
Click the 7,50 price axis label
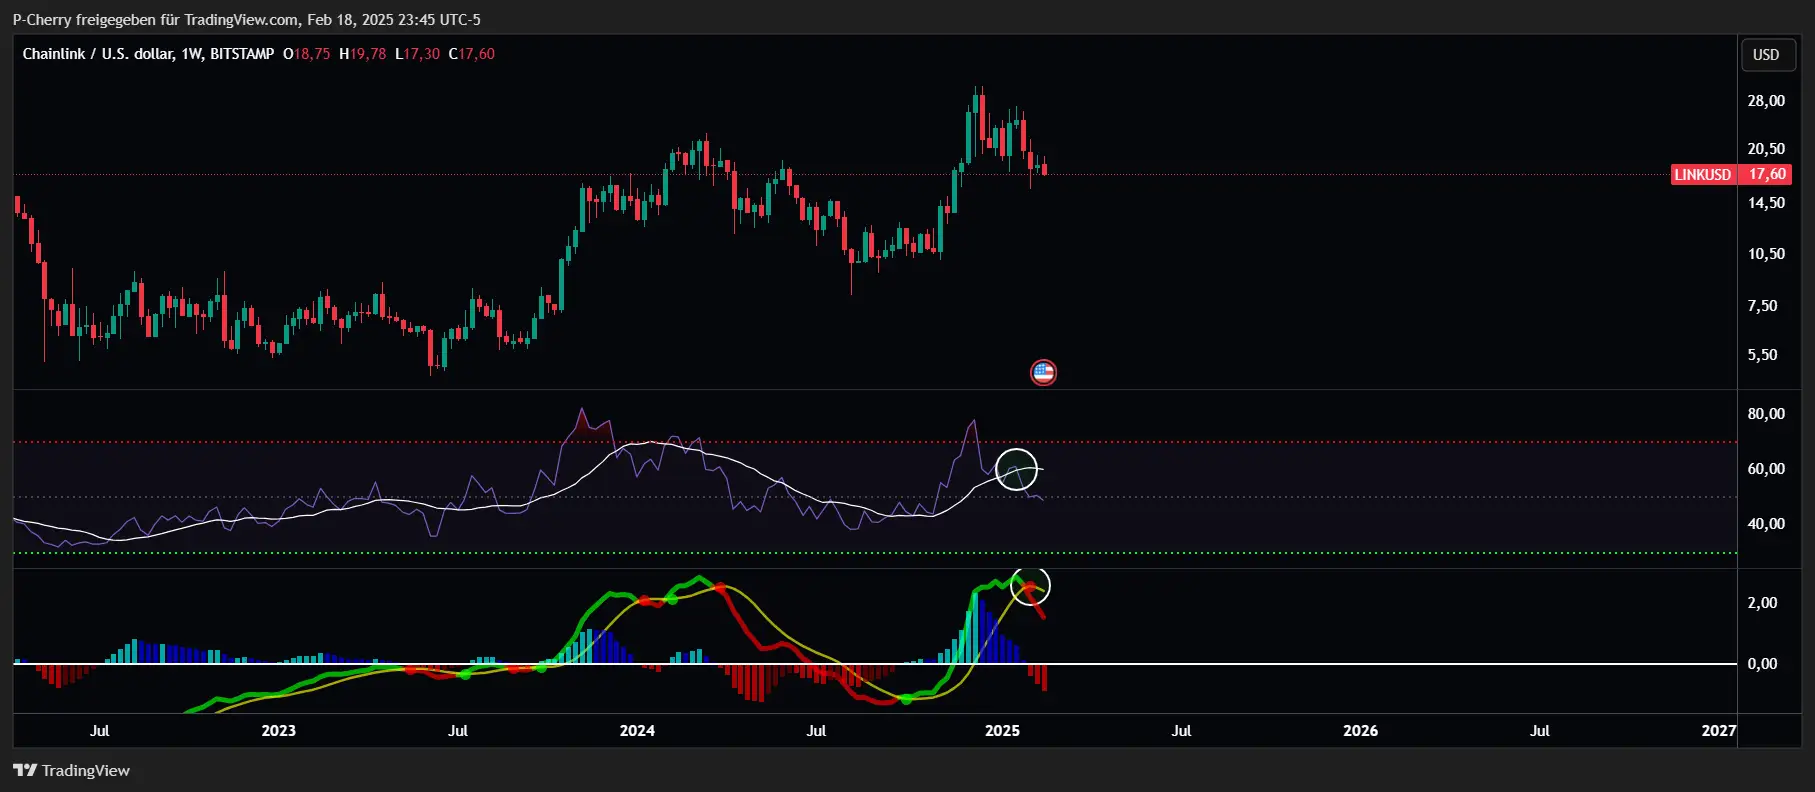point(1762,306)
